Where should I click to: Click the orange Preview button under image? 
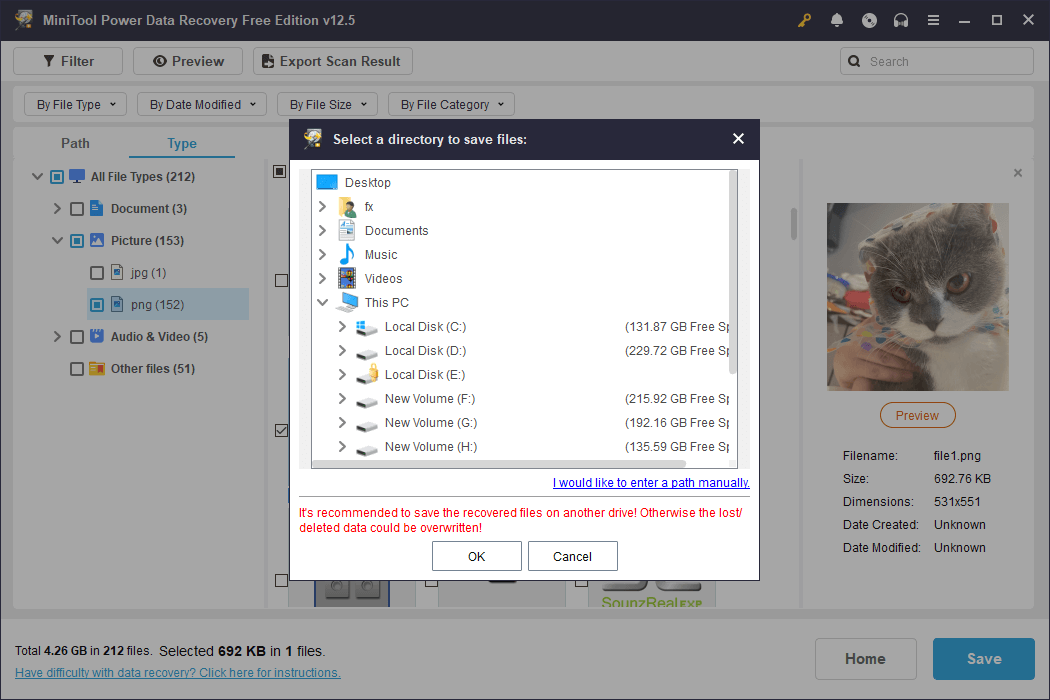tap(917, 415)
